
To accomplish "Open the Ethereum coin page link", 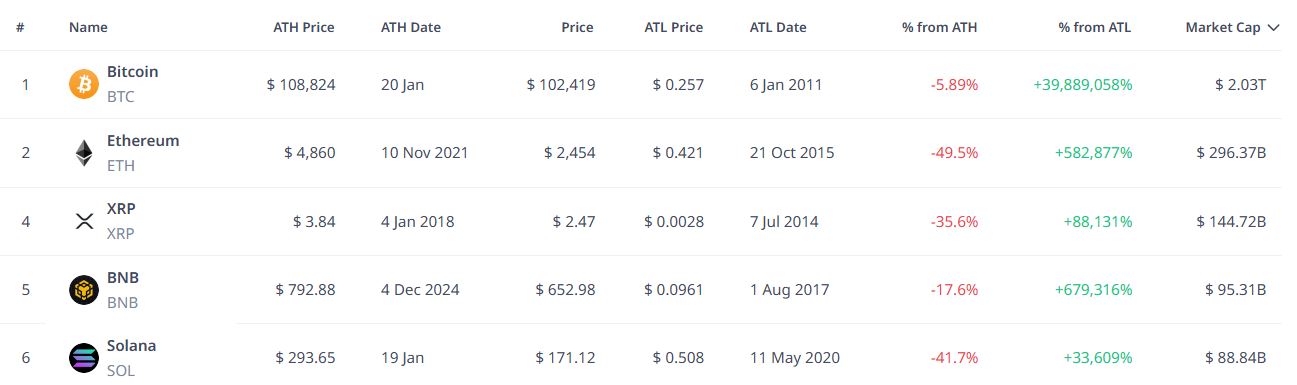I will pos(143,141).
